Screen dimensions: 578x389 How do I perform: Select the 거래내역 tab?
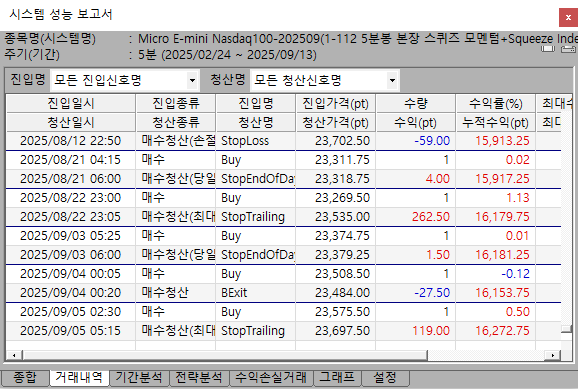point(79,378)
